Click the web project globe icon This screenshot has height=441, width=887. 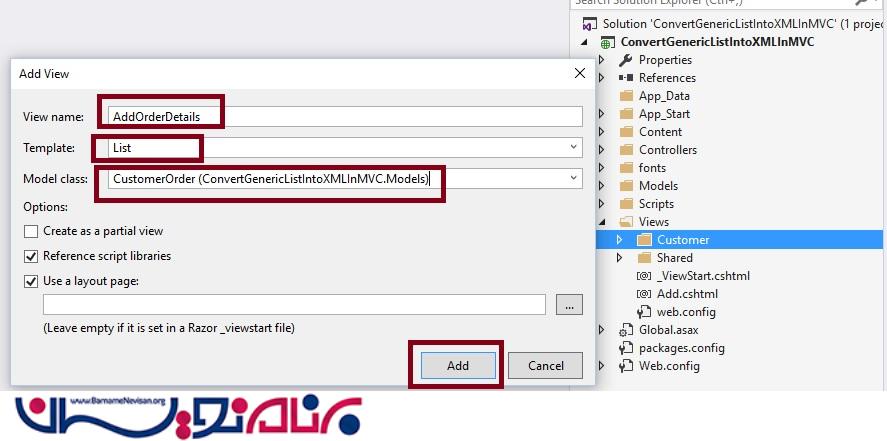(608, 42)
